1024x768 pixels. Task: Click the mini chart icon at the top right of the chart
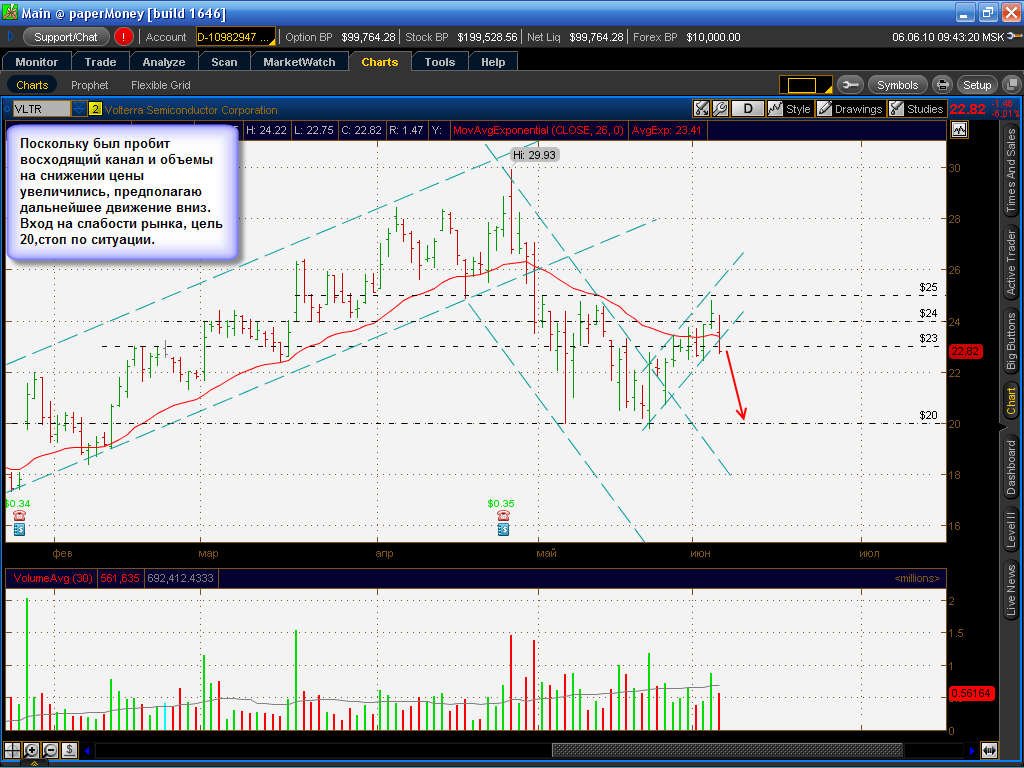pyautogui.click(x=959, y=129)
